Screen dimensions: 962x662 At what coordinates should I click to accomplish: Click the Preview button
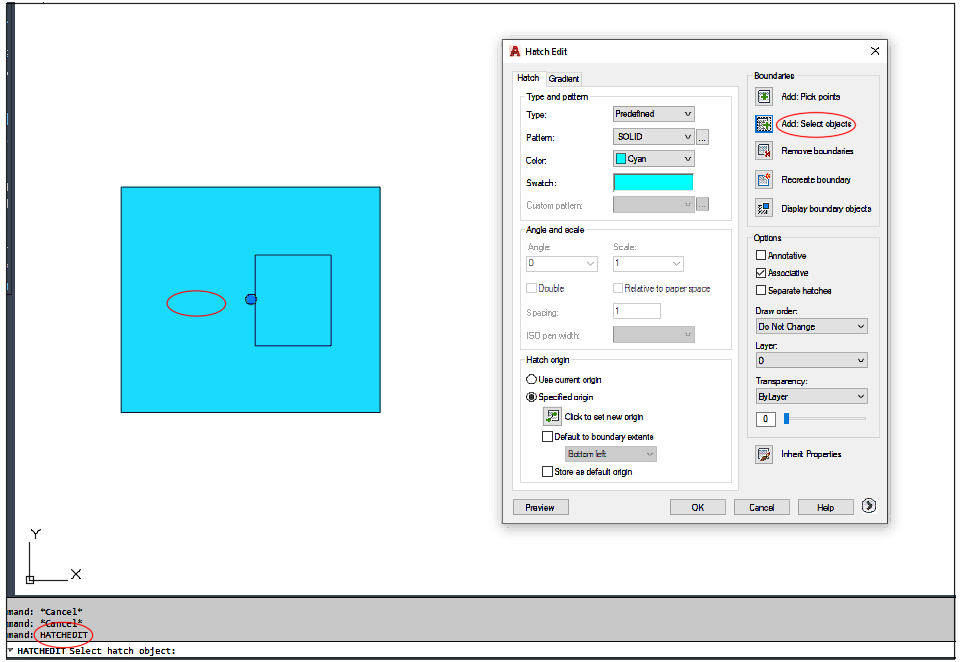541,508
